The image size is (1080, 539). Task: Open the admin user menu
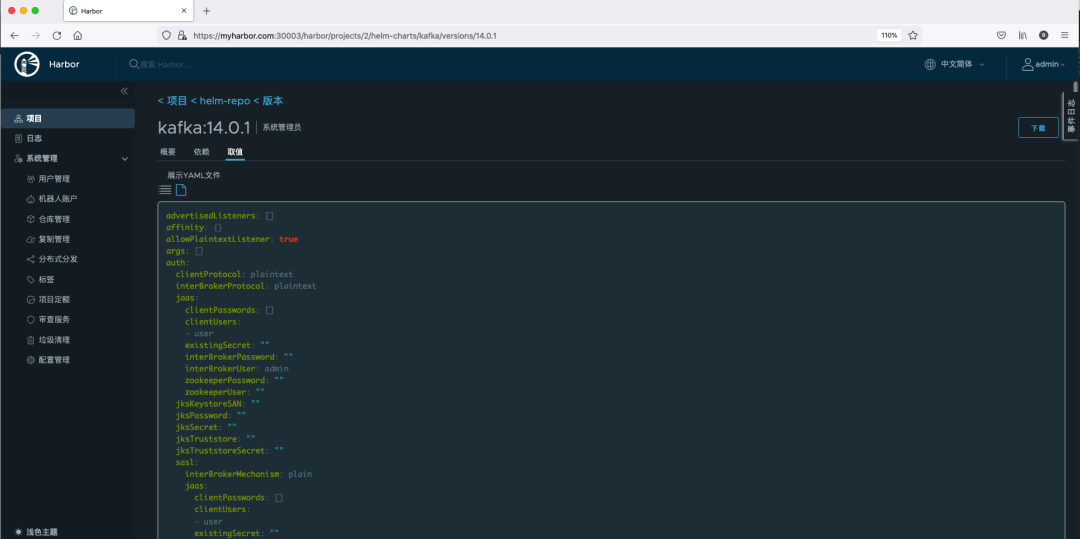(x=1043, y=64)
